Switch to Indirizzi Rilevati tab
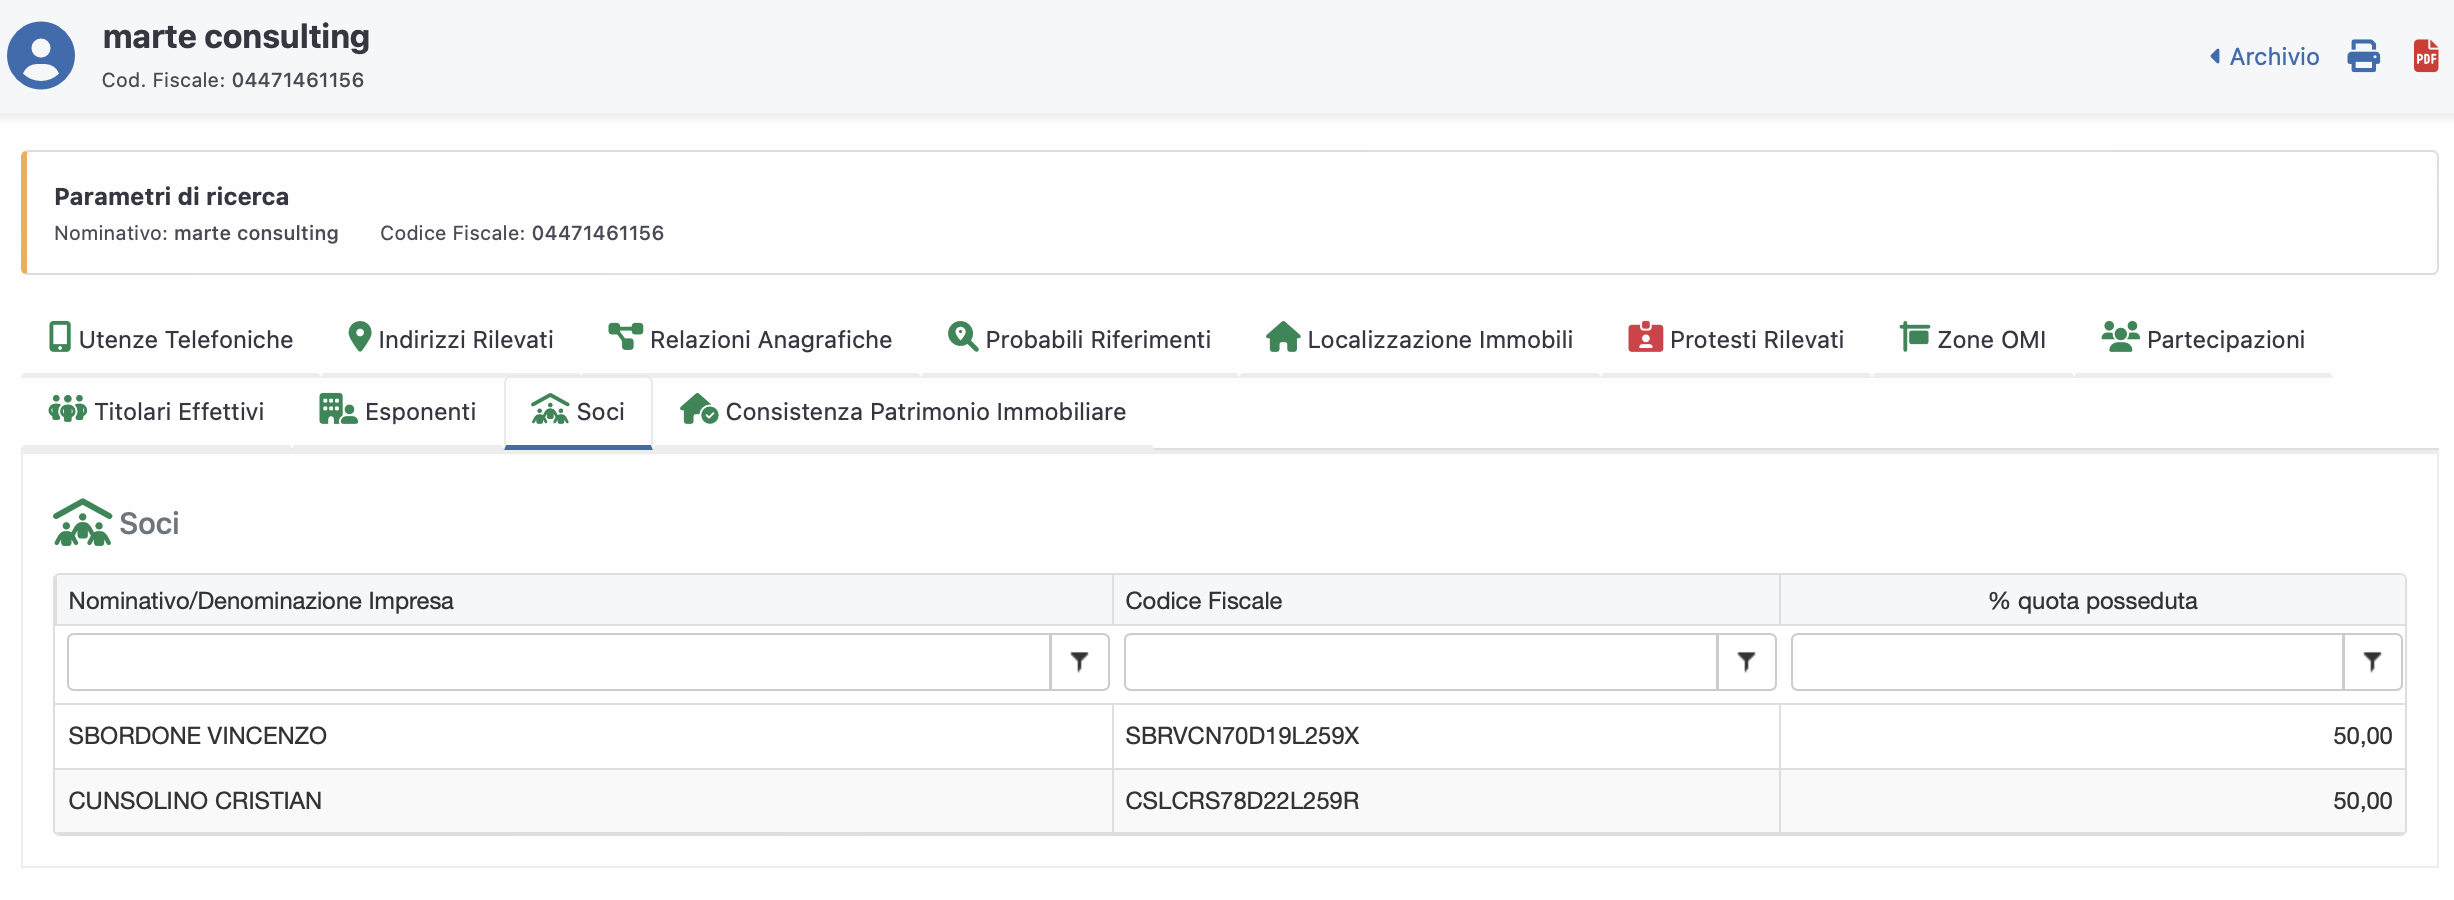Image resolution: width=2454 pixels, height=900 pixels. tap(450, 340)
